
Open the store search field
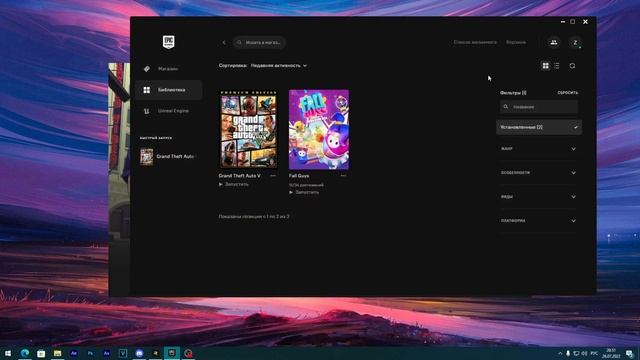pyautogui.click(x=259, y=42)
